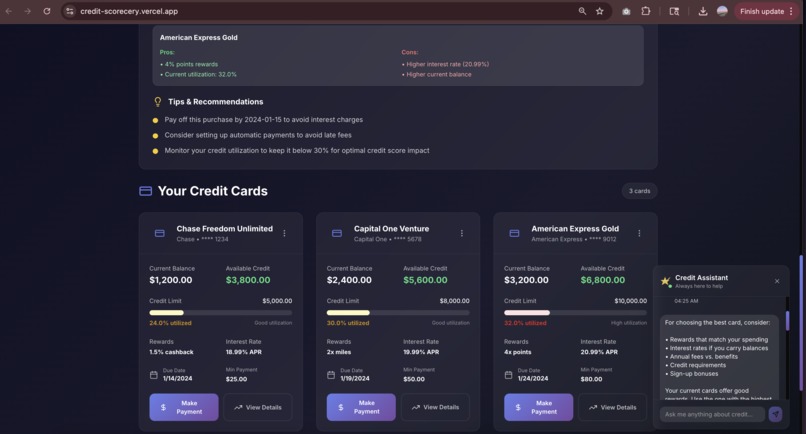Screen dimensions: 806x434
Task: Click the card icon beside Your Credit Cards
Action: coord(145,191)
